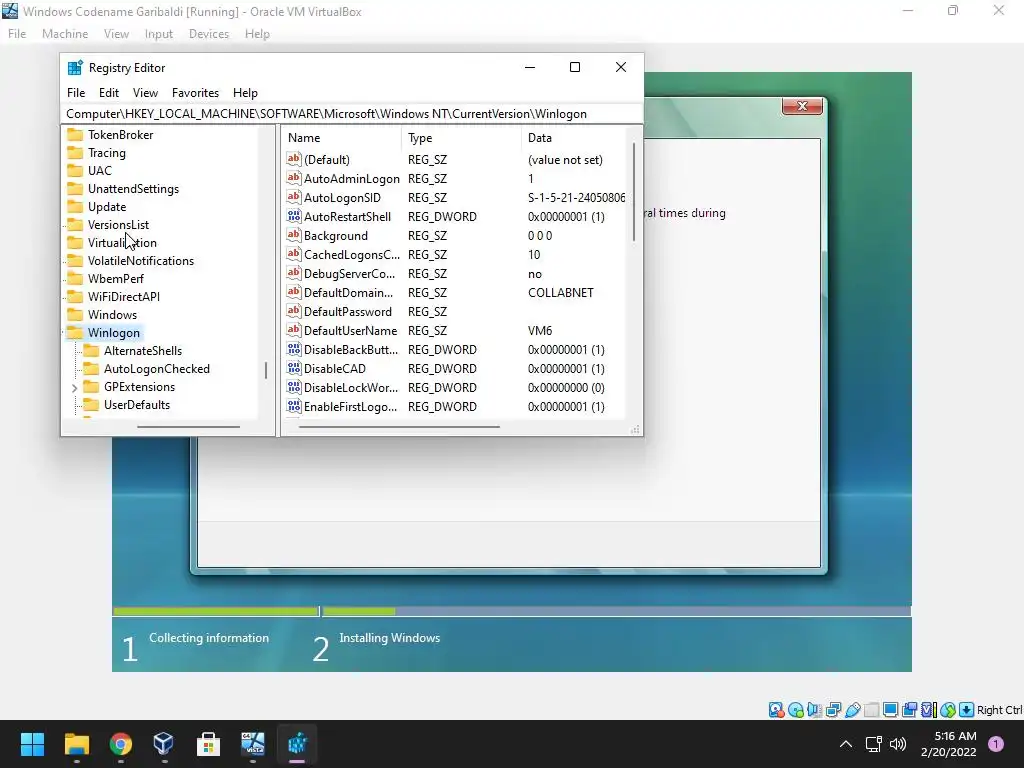Viewport: 1024px width, 768px height.
Task: Click the AutoRestartShell DWORD value icon
Action: [x=294, y=216]
